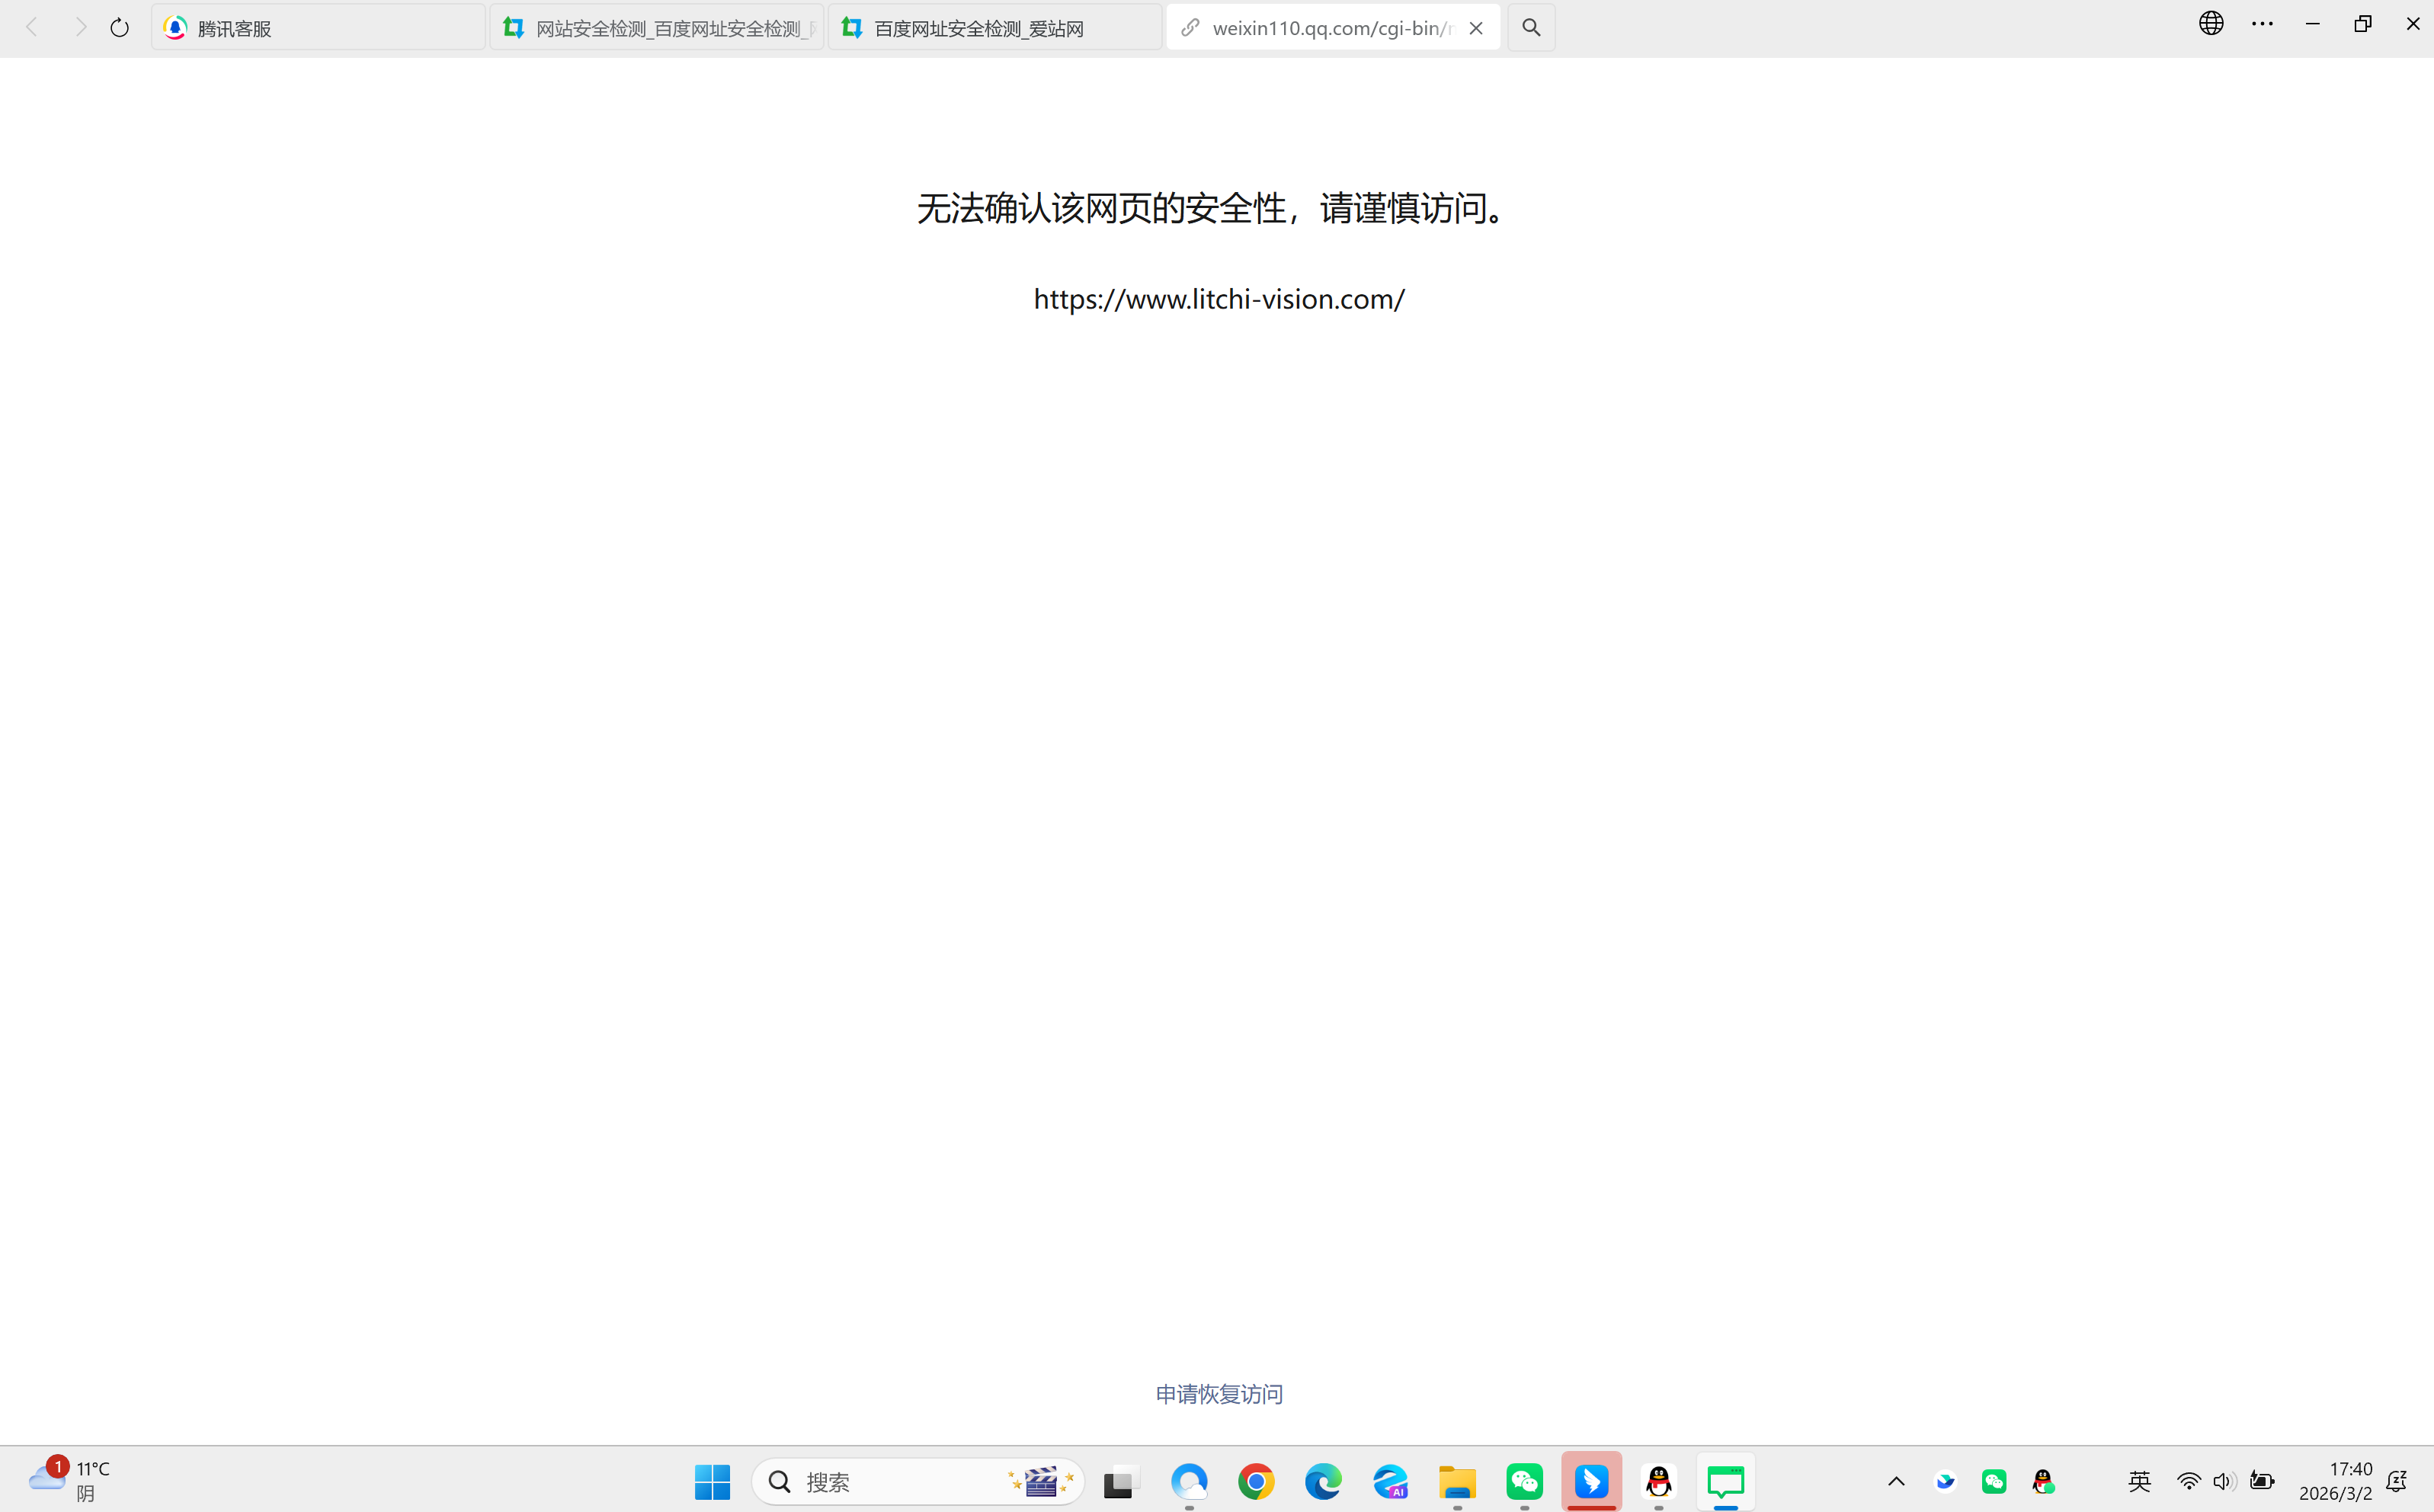Close the weixin110.qq.com tab

[1476, 28]
